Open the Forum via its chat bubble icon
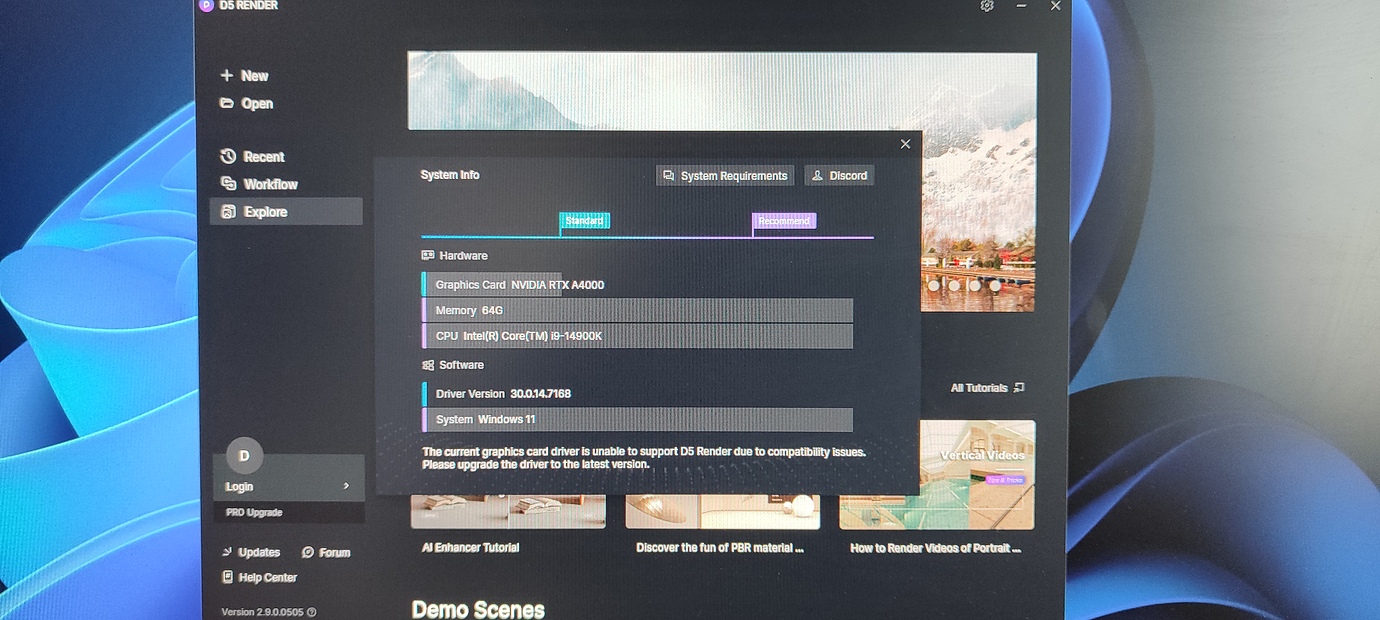Screen dimensions: 1380x620 tap(306, 551)
